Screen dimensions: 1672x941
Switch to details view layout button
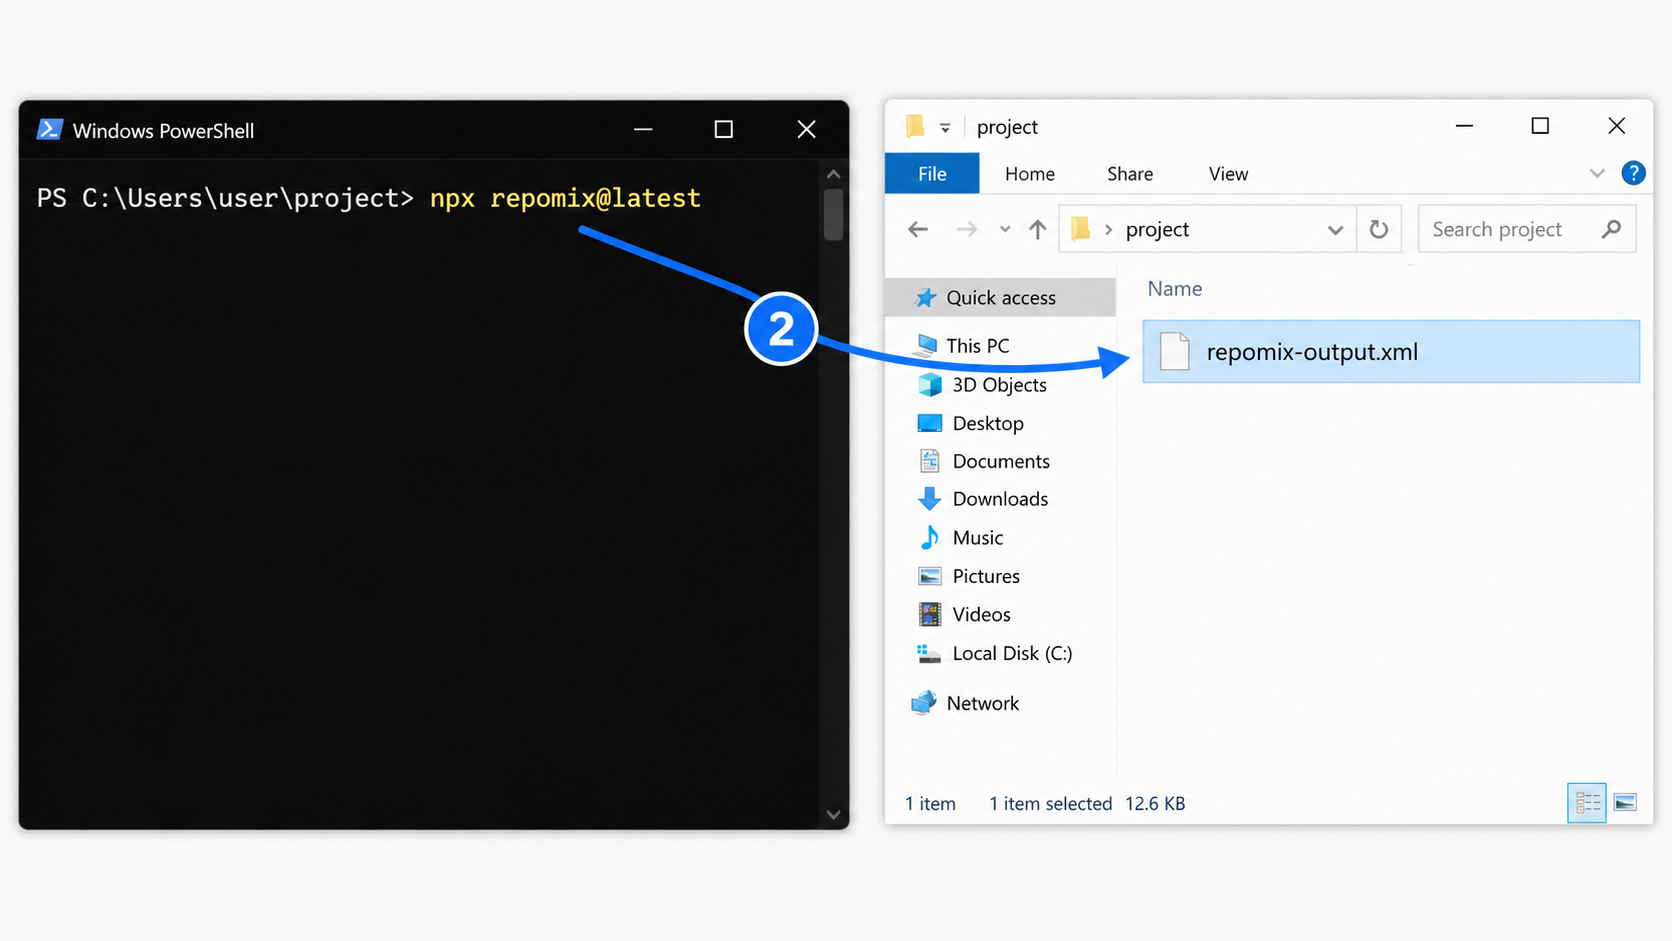1587,803
